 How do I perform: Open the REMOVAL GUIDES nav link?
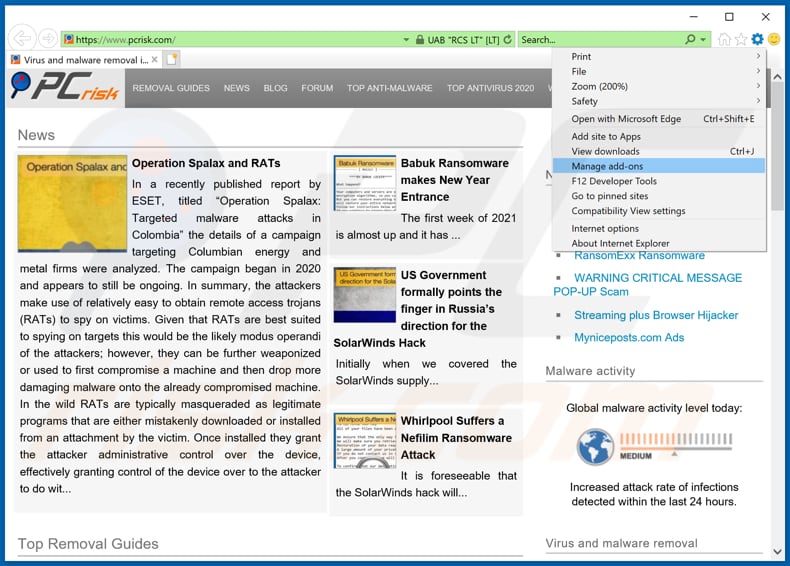(x=171, y=88)
